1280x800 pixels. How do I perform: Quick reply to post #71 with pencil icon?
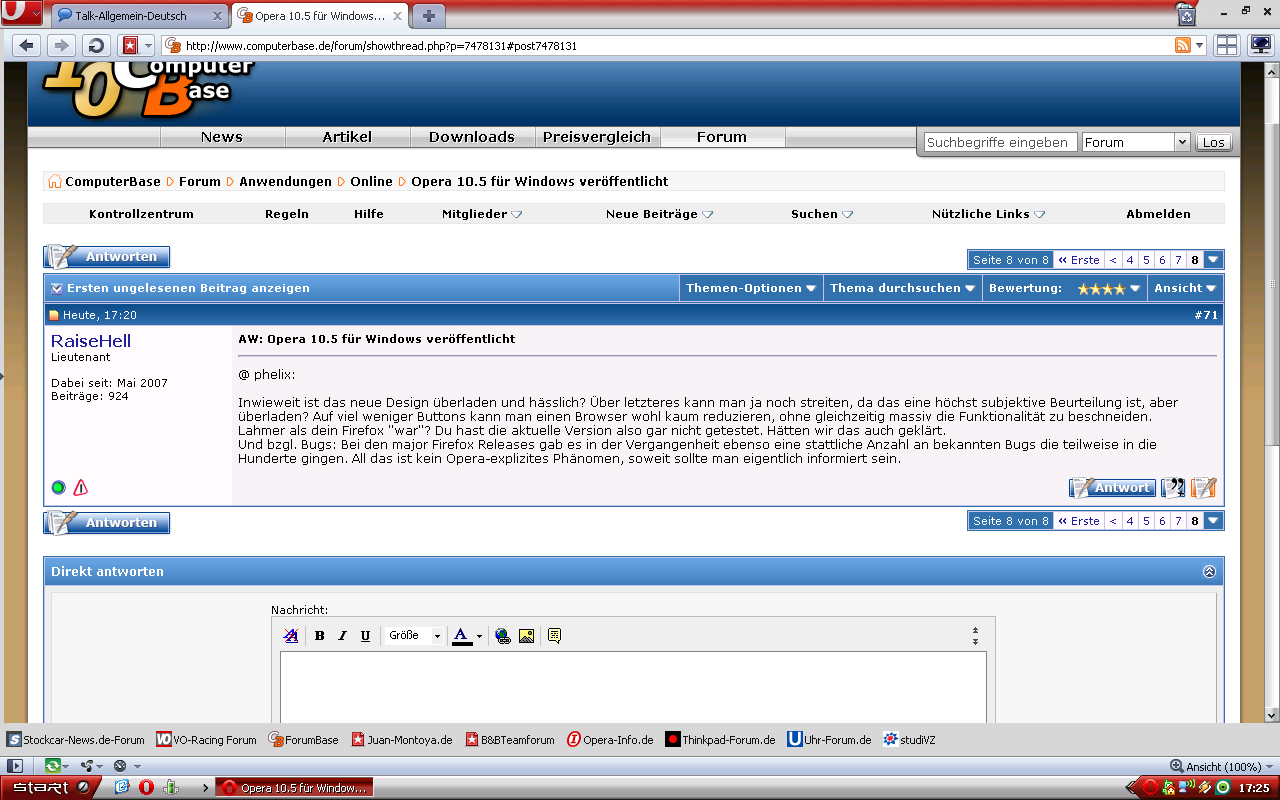pos(1204,488)
